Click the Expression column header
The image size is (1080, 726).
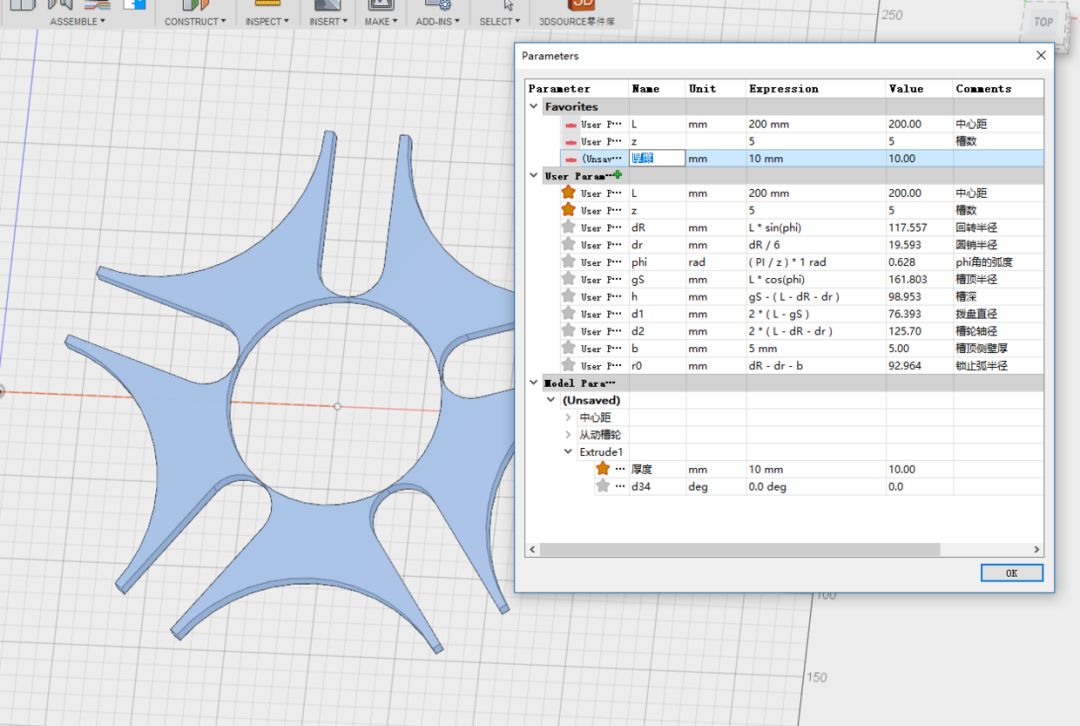coord(816,88)
